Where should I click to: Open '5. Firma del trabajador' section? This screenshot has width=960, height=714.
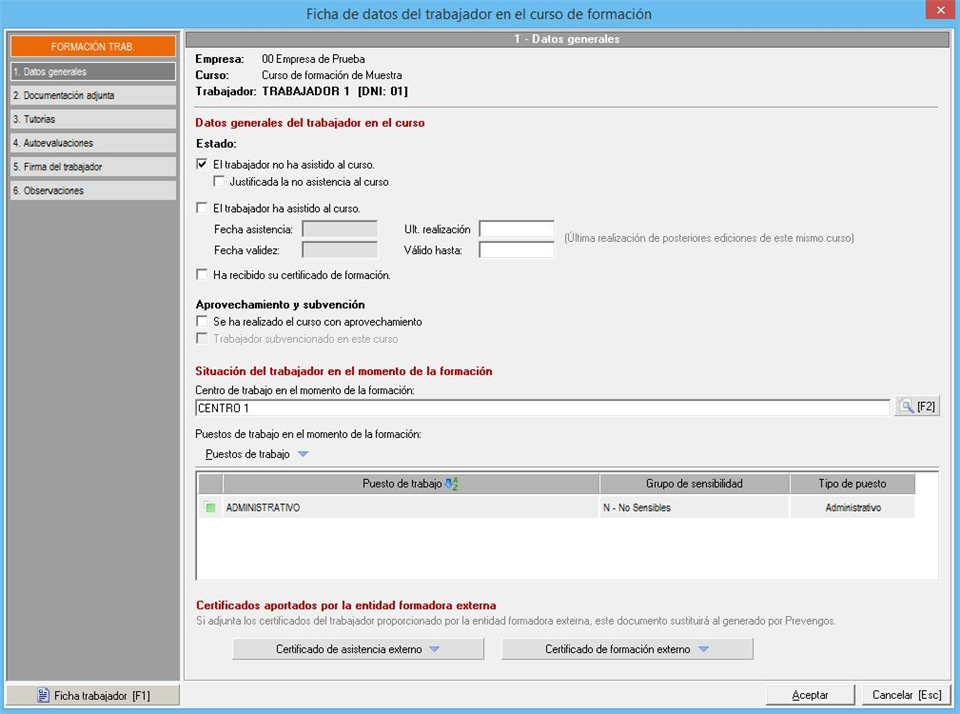click(93, 167)
